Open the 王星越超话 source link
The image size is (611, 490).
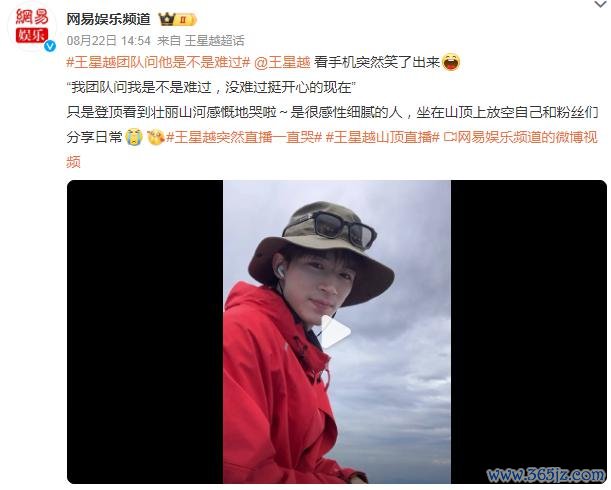pyautogui.click(x=214, y=41)
